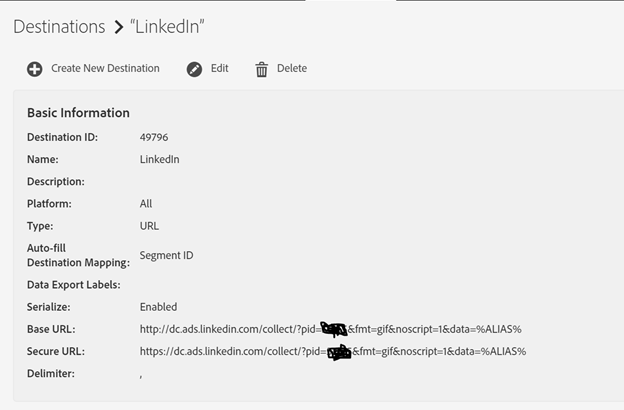Click the Platform value All
Viewport: 624px width, 410px height.
tap(146, 204)
